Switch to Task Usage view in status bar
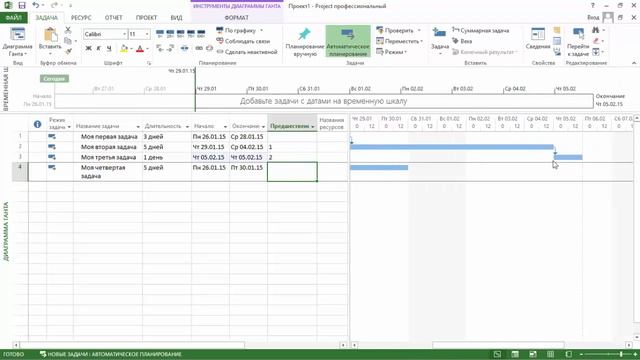The height and width of the screenshot is (360, 640). 515,354
